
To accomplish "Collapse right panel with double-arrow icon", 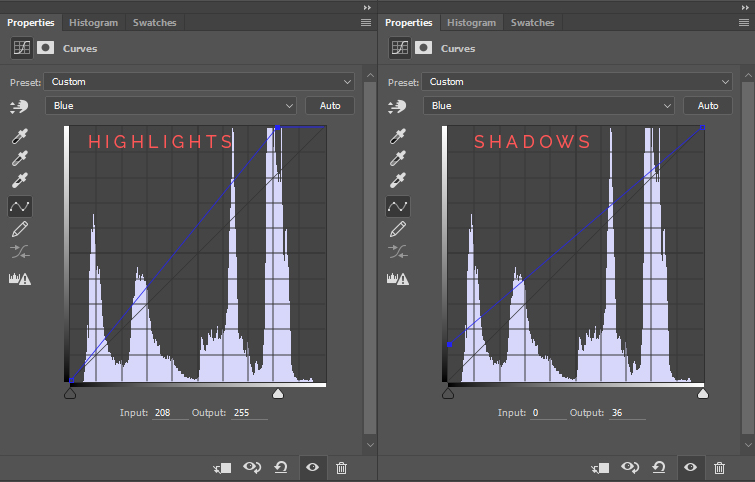I will click(x=745, y=7).
